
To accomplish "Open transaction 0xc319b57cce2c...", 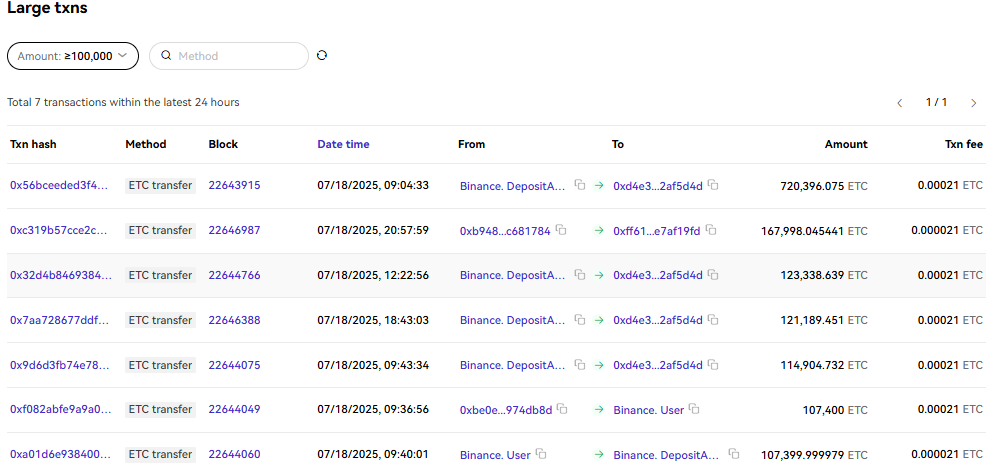I will point(59,231).
